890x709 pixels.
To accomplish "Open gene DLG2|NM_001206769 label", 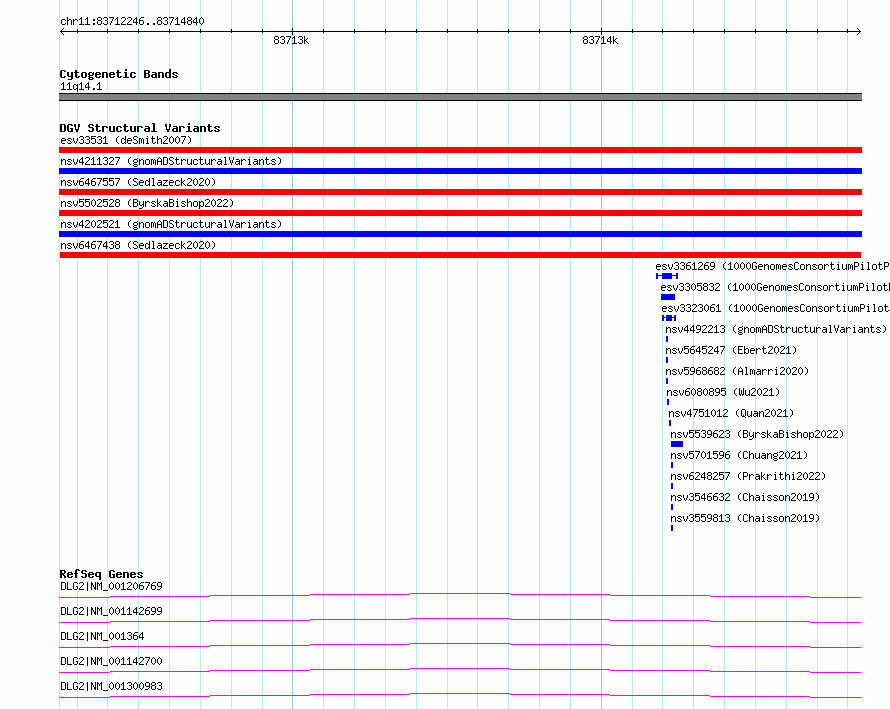I will pyautogui.click(x=111, y=586).
